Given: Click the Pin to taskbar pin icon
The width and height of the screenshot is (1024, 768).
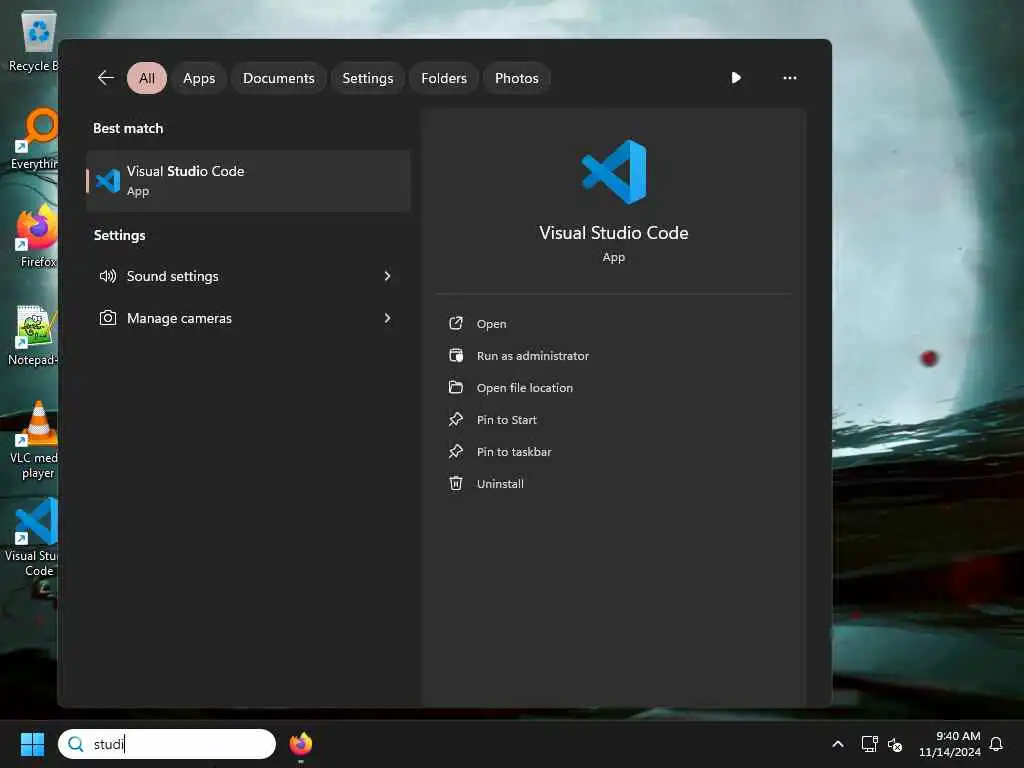Looking at the screenshot, I should tap(456, 451).
